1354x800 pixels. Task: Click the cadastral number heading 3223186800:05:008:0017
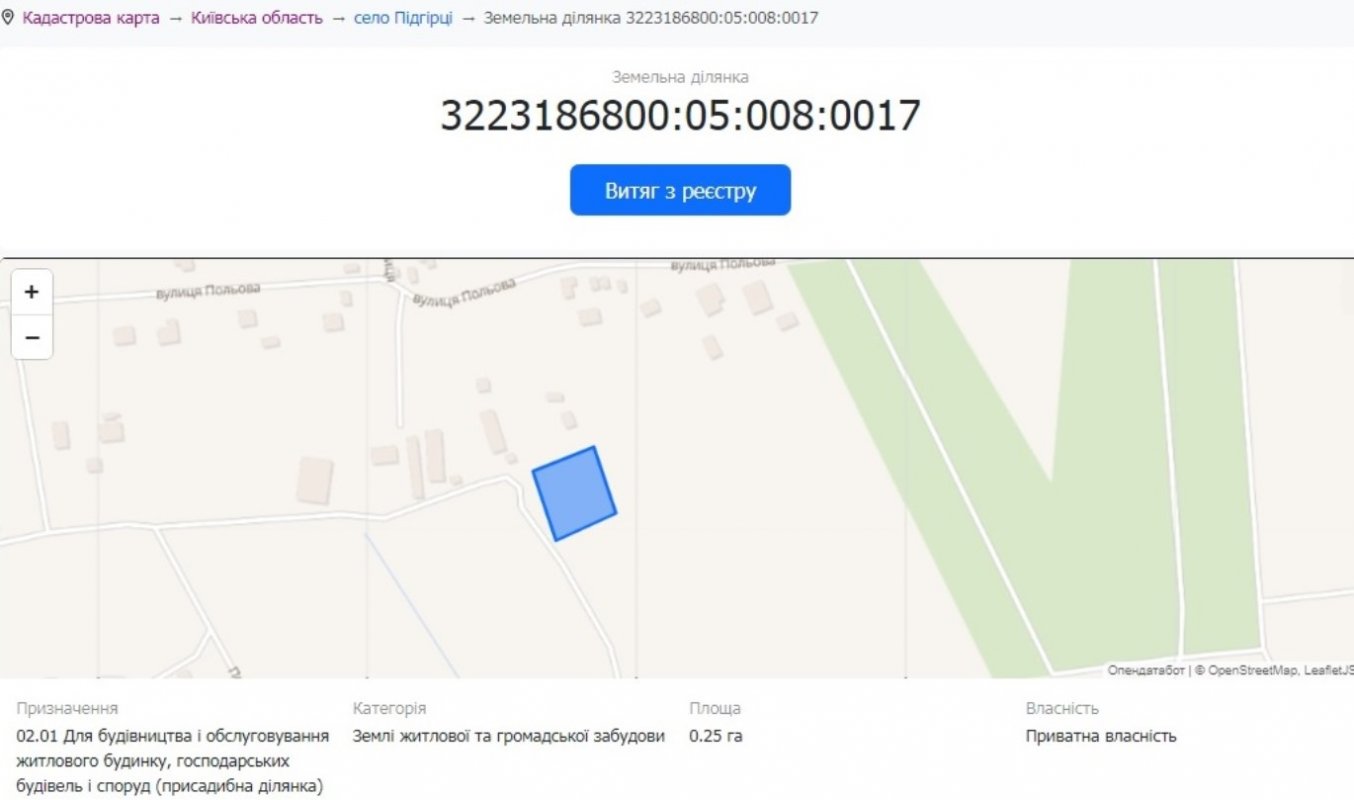coord(680,116)
